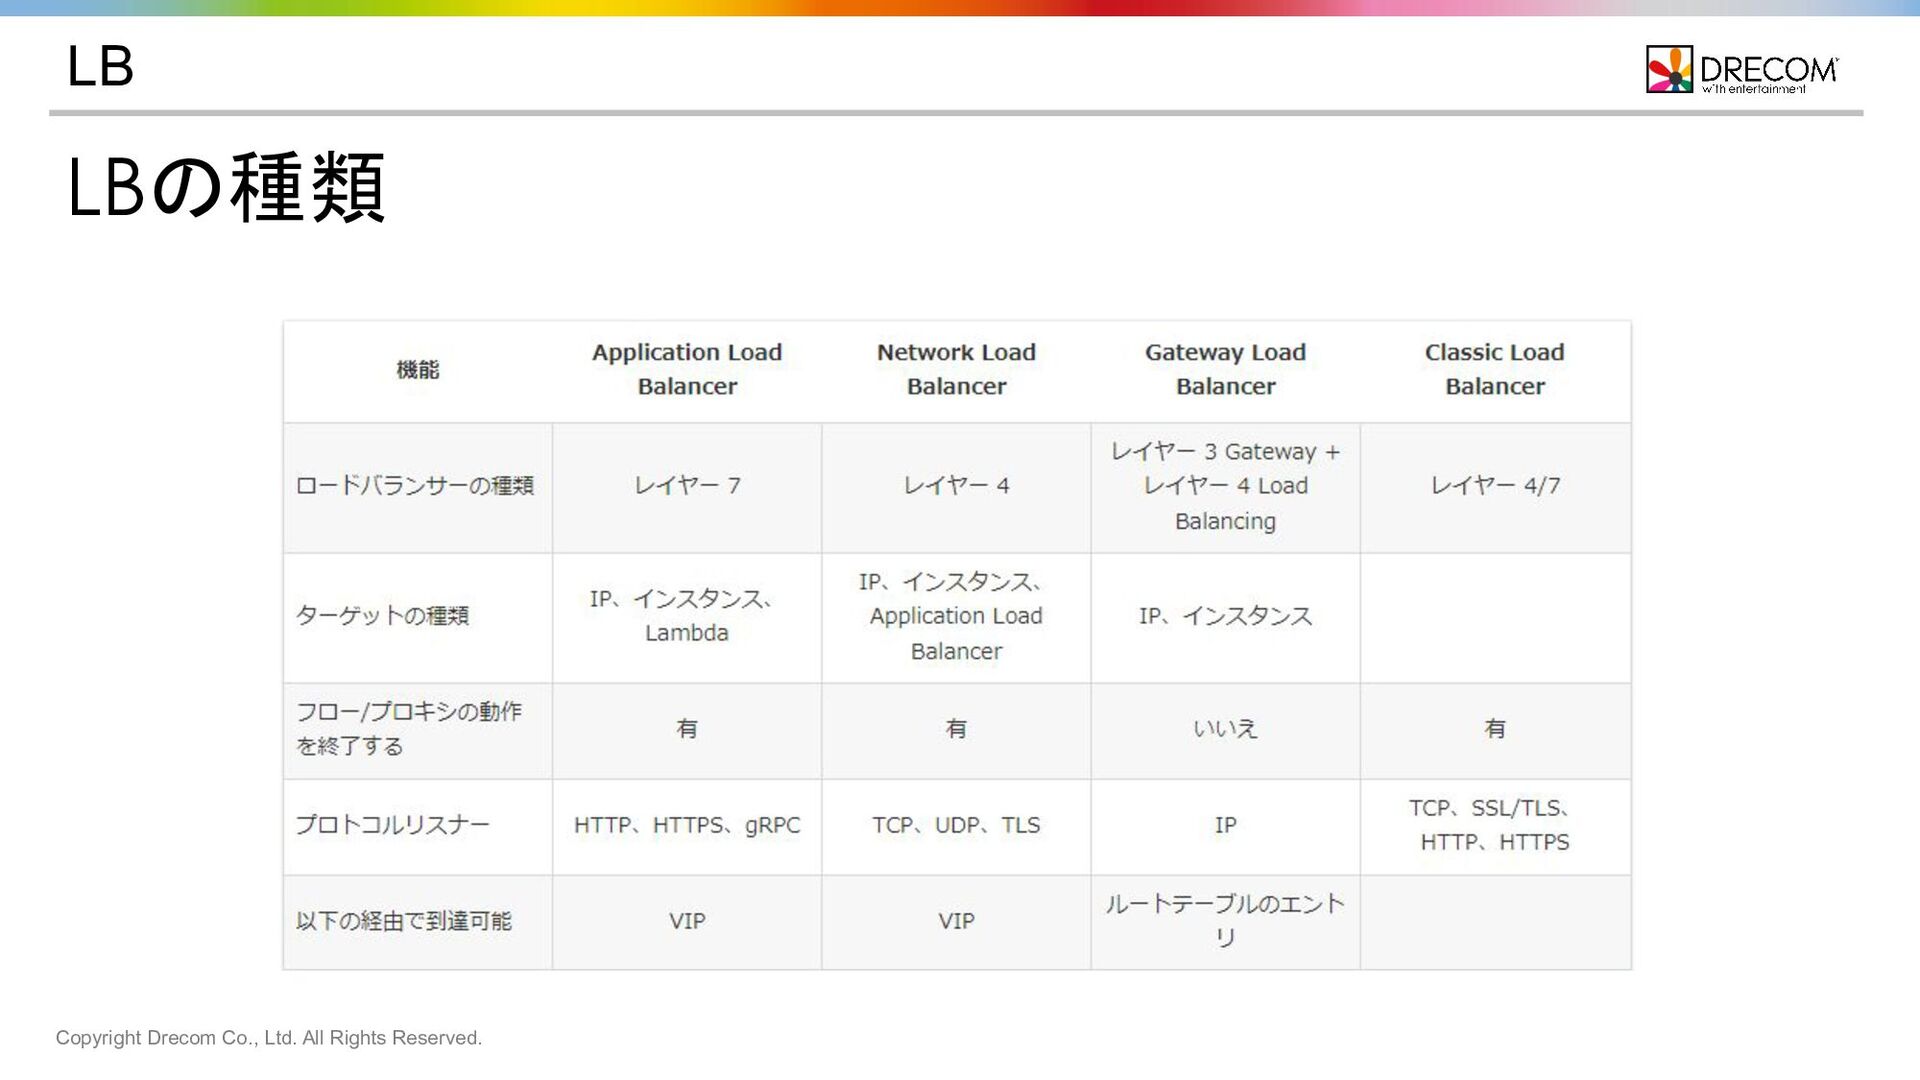Click the 'レイヤー 4/7' cell

coord(1495,486)
